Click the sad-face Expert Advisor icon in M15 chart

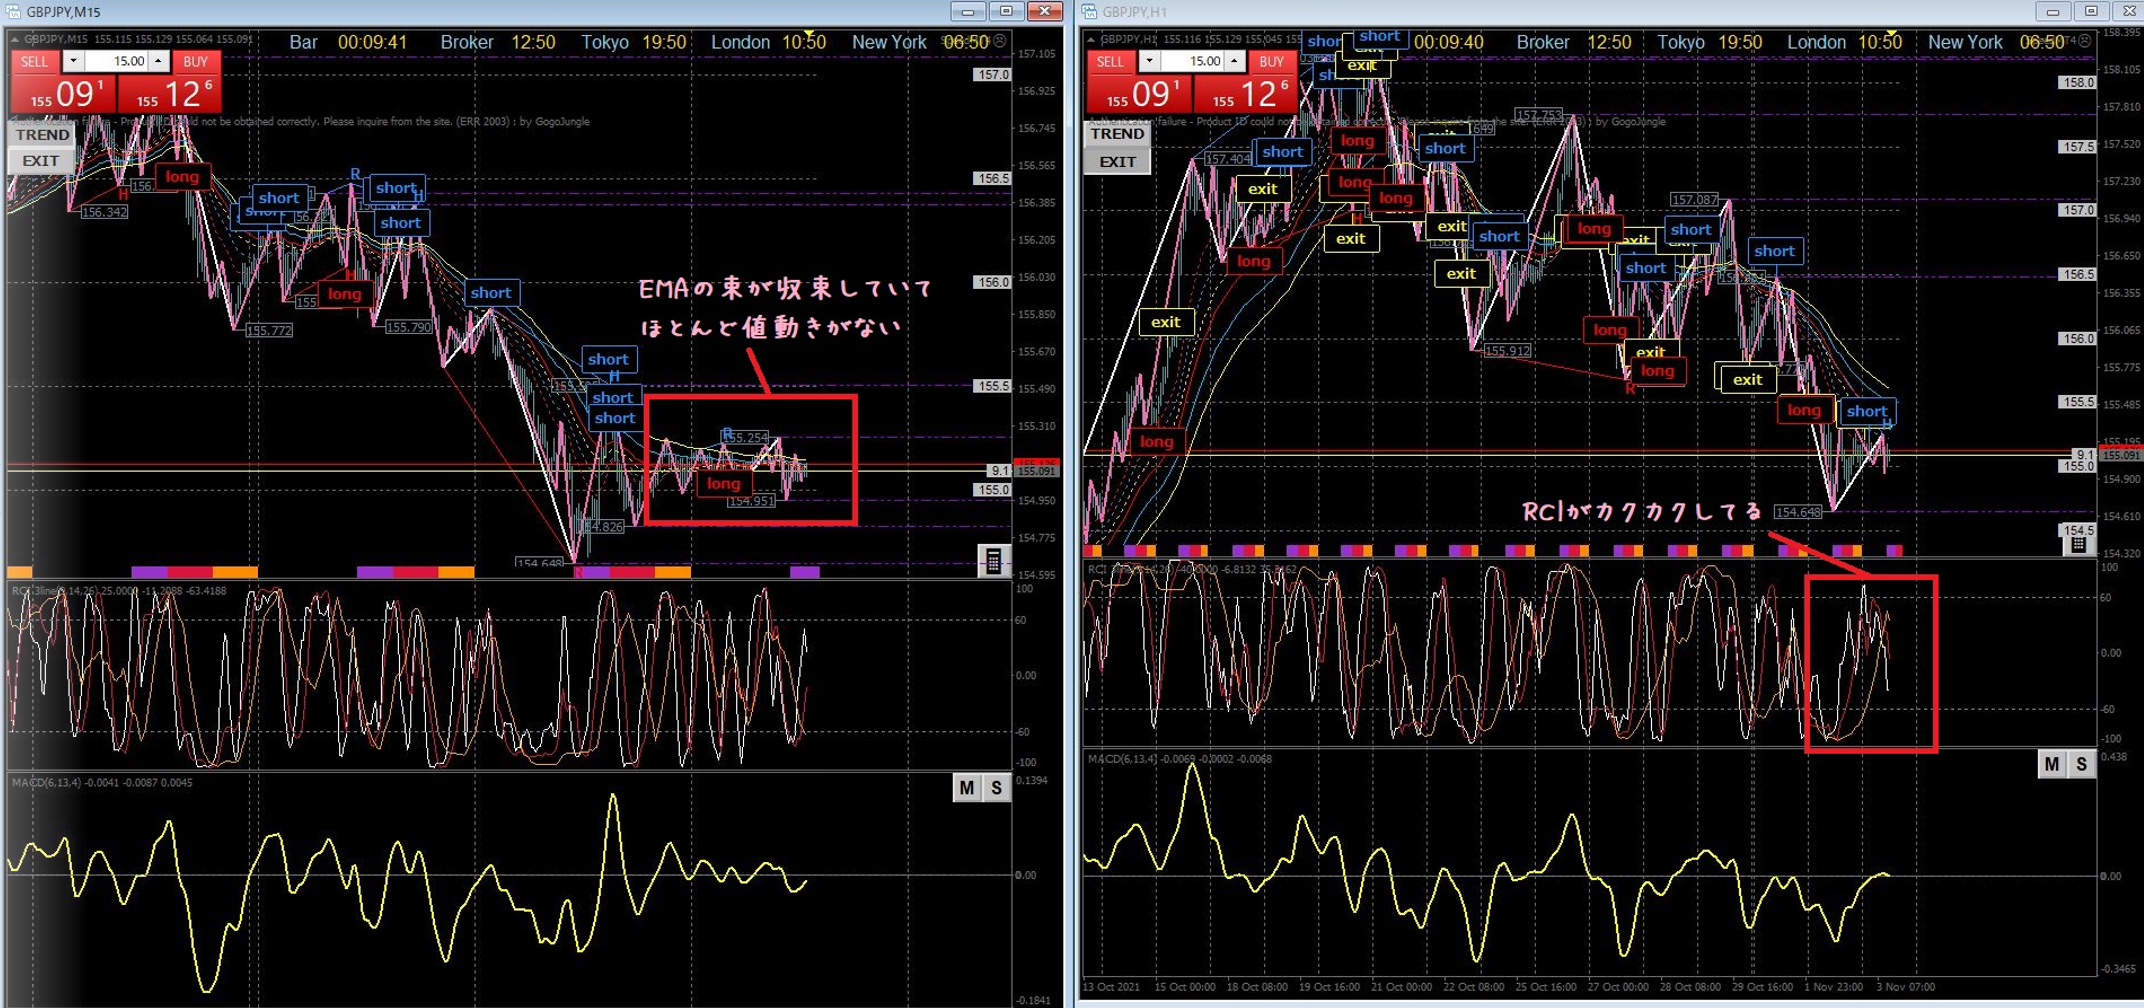(999, 41)
